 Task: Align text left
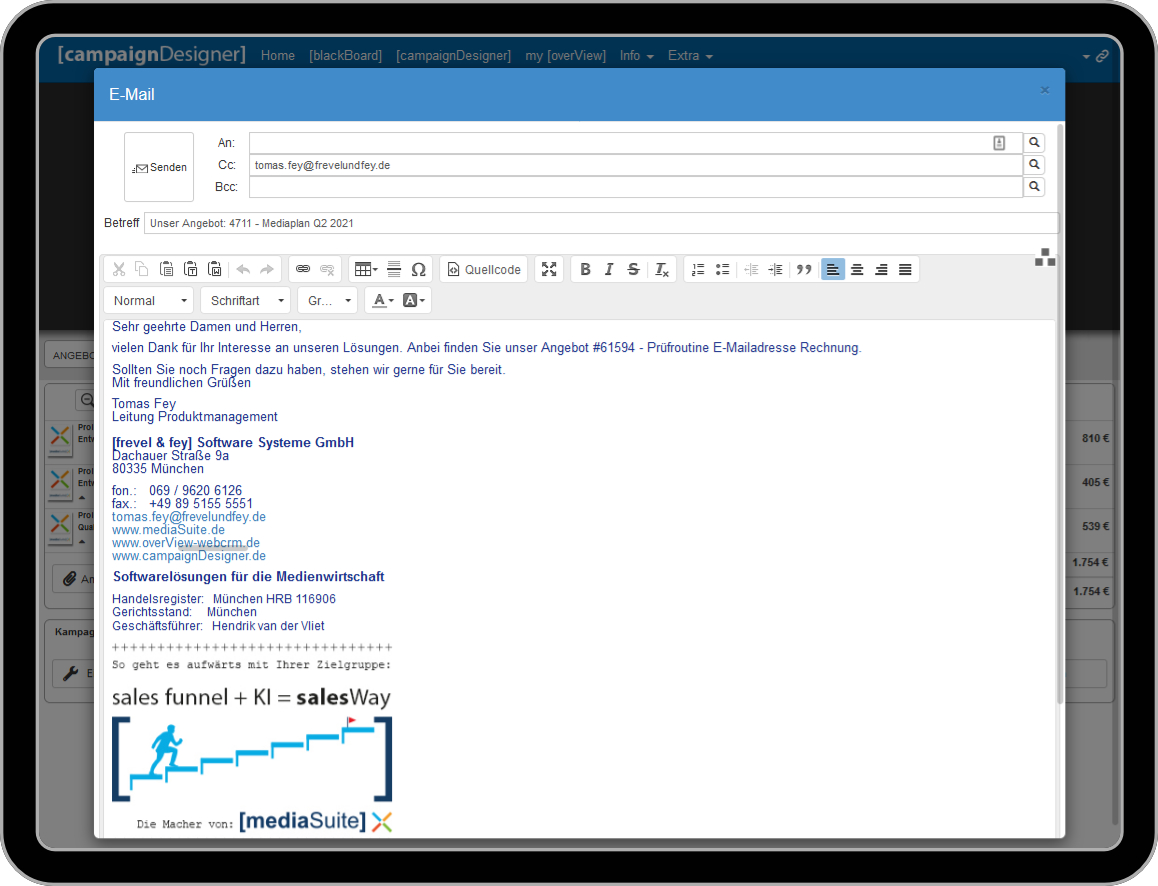click(832, 269)
